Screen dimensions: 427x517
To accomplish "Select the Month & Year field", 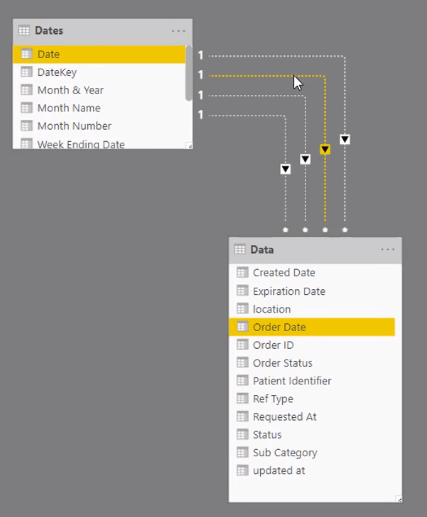I will 99,90.
